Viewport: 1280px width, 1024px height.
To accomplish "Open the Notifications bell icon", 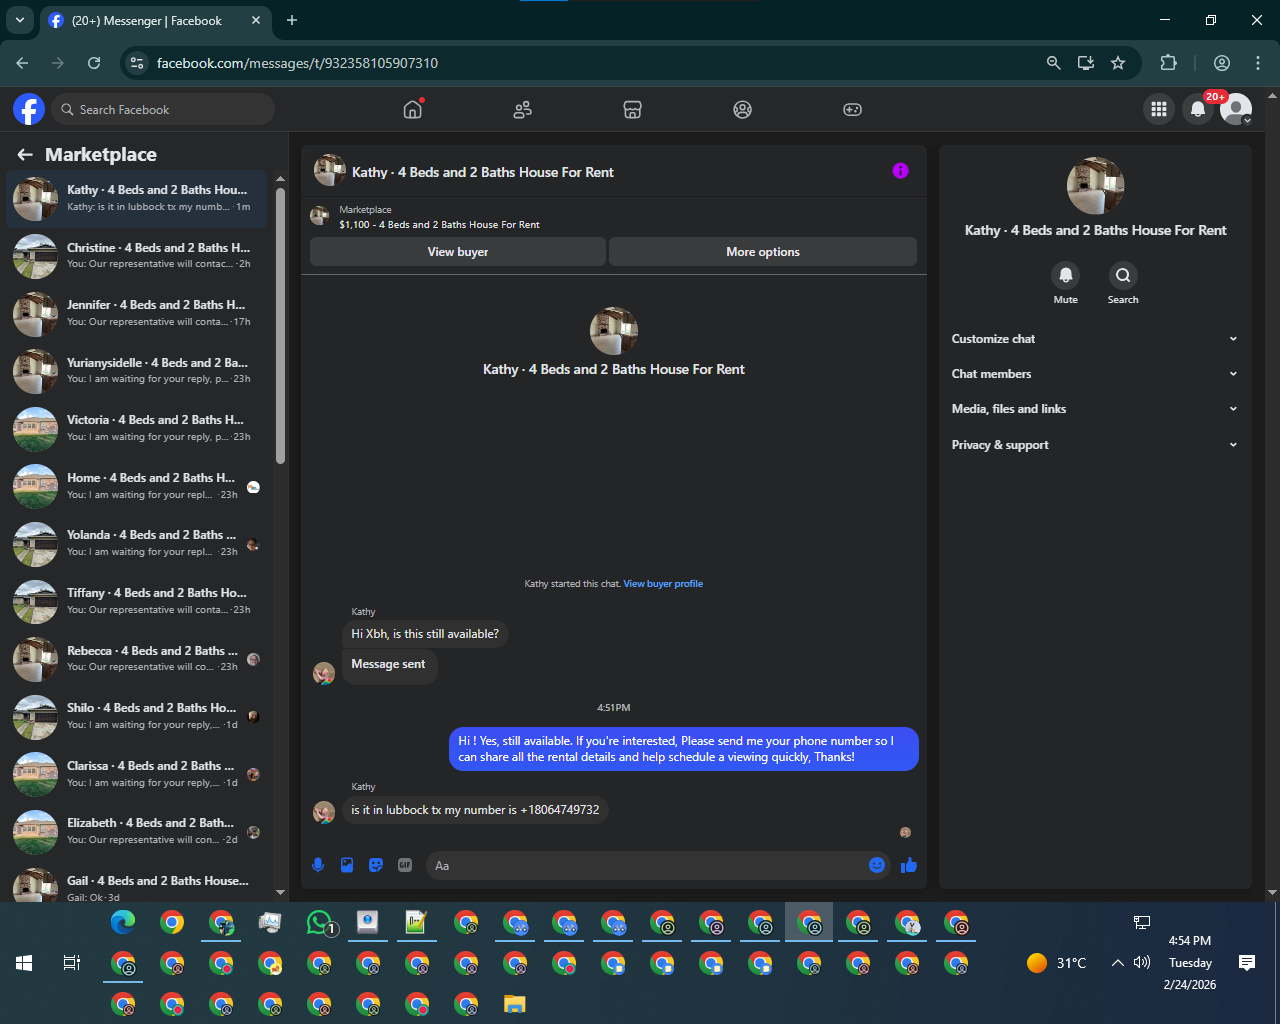I will (1198, 110).
